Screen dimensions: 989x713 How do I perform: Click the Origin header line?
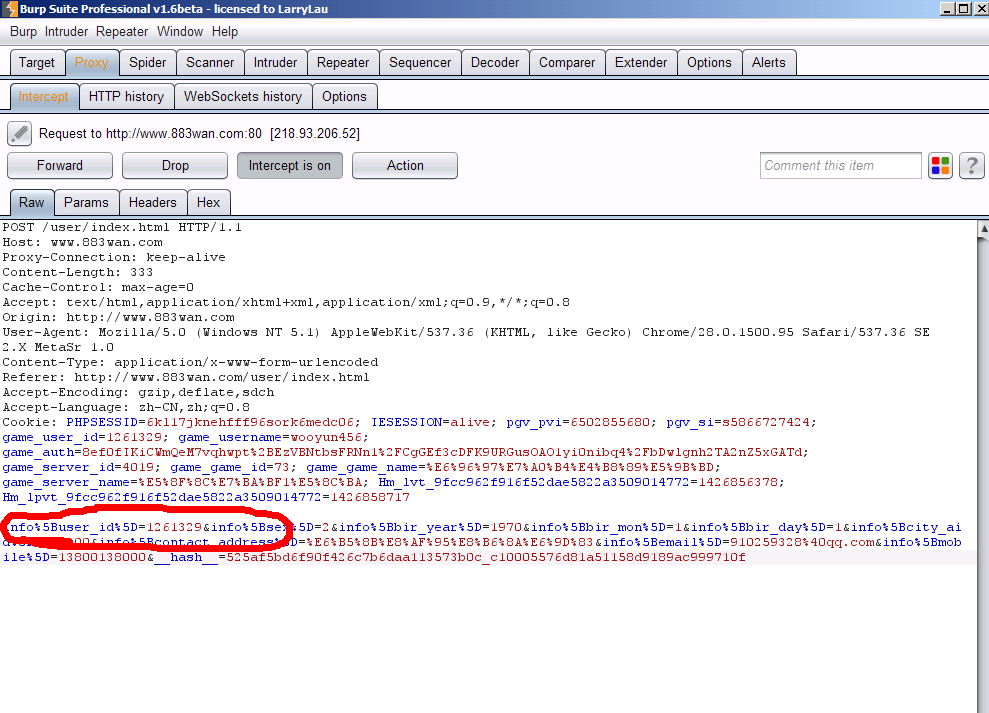[119, 317]
